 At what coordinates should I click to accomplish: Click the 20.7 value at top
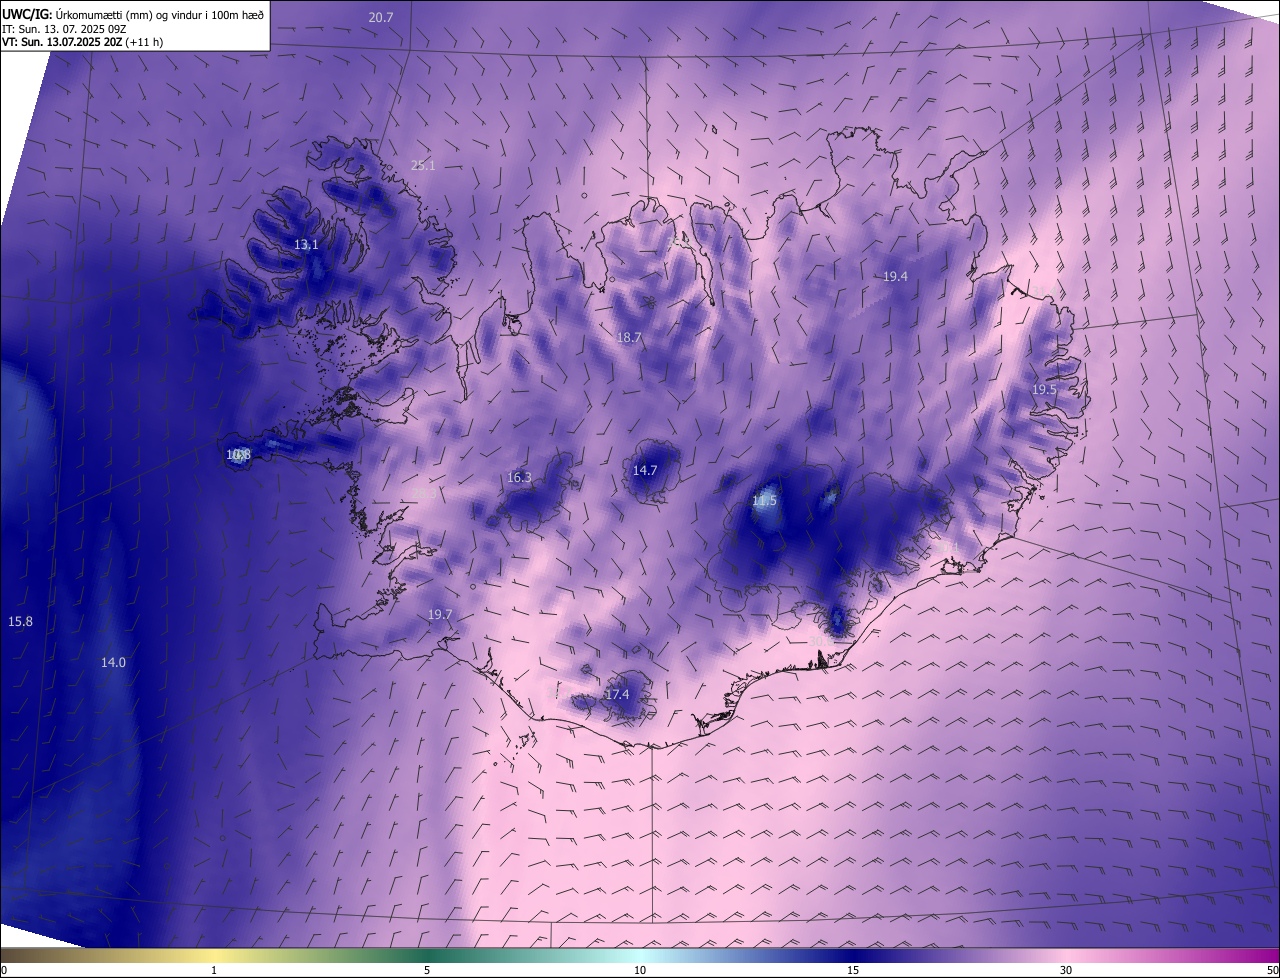coord(380,18)
